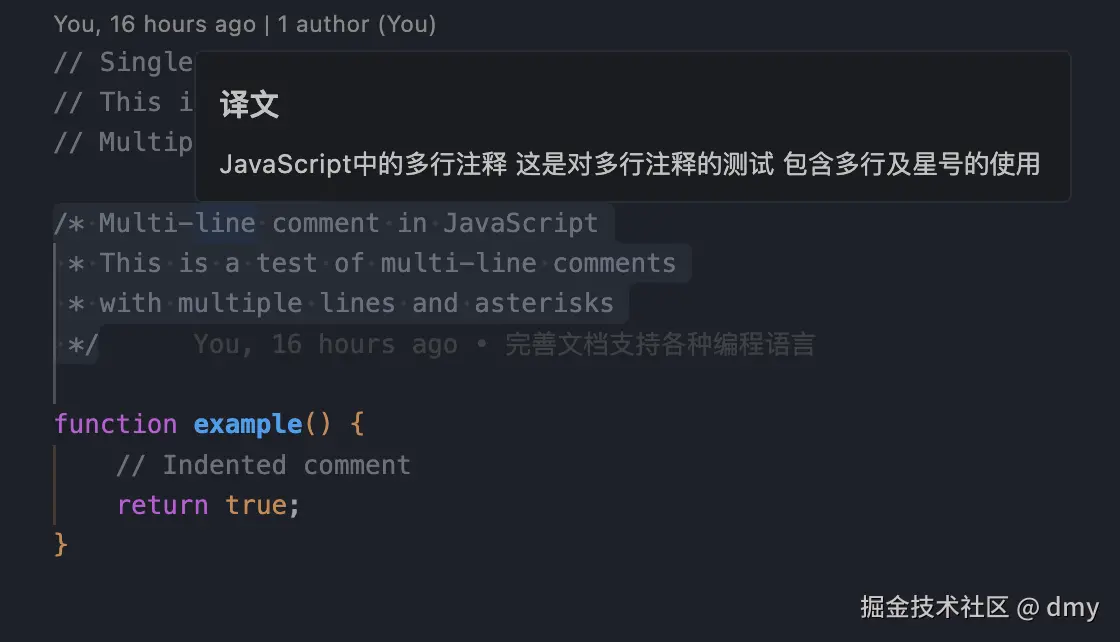Click the "译文" heading in the tooltip

coord(249,105)
